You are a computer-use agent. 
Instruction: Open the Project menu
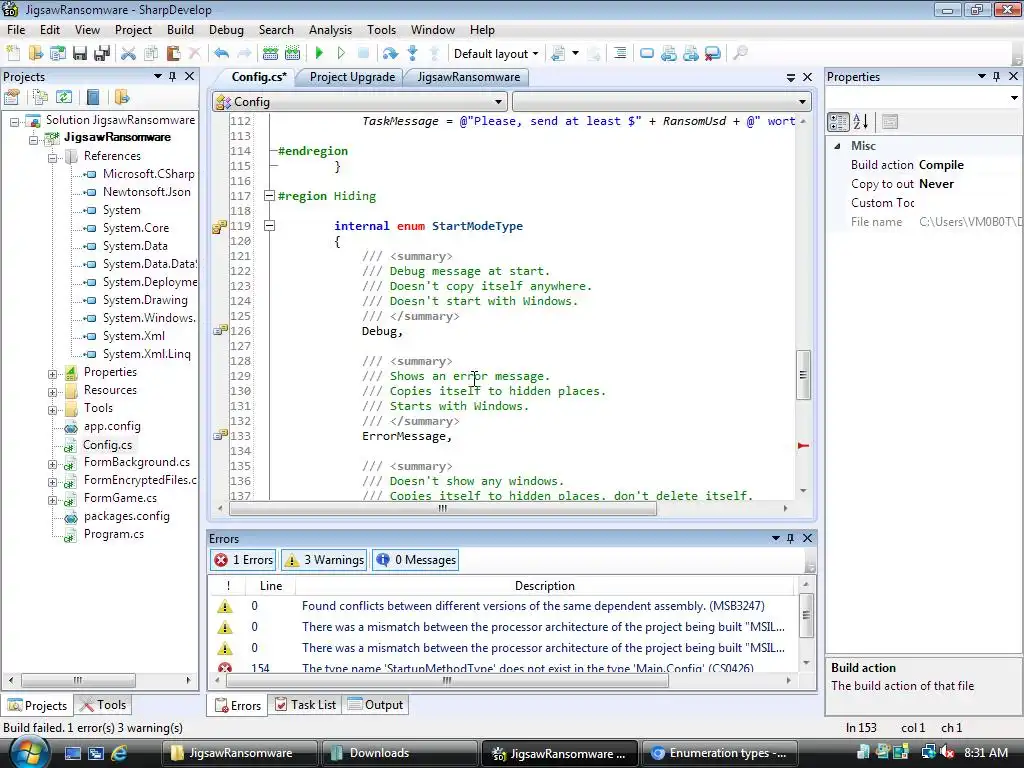point(133,30)
